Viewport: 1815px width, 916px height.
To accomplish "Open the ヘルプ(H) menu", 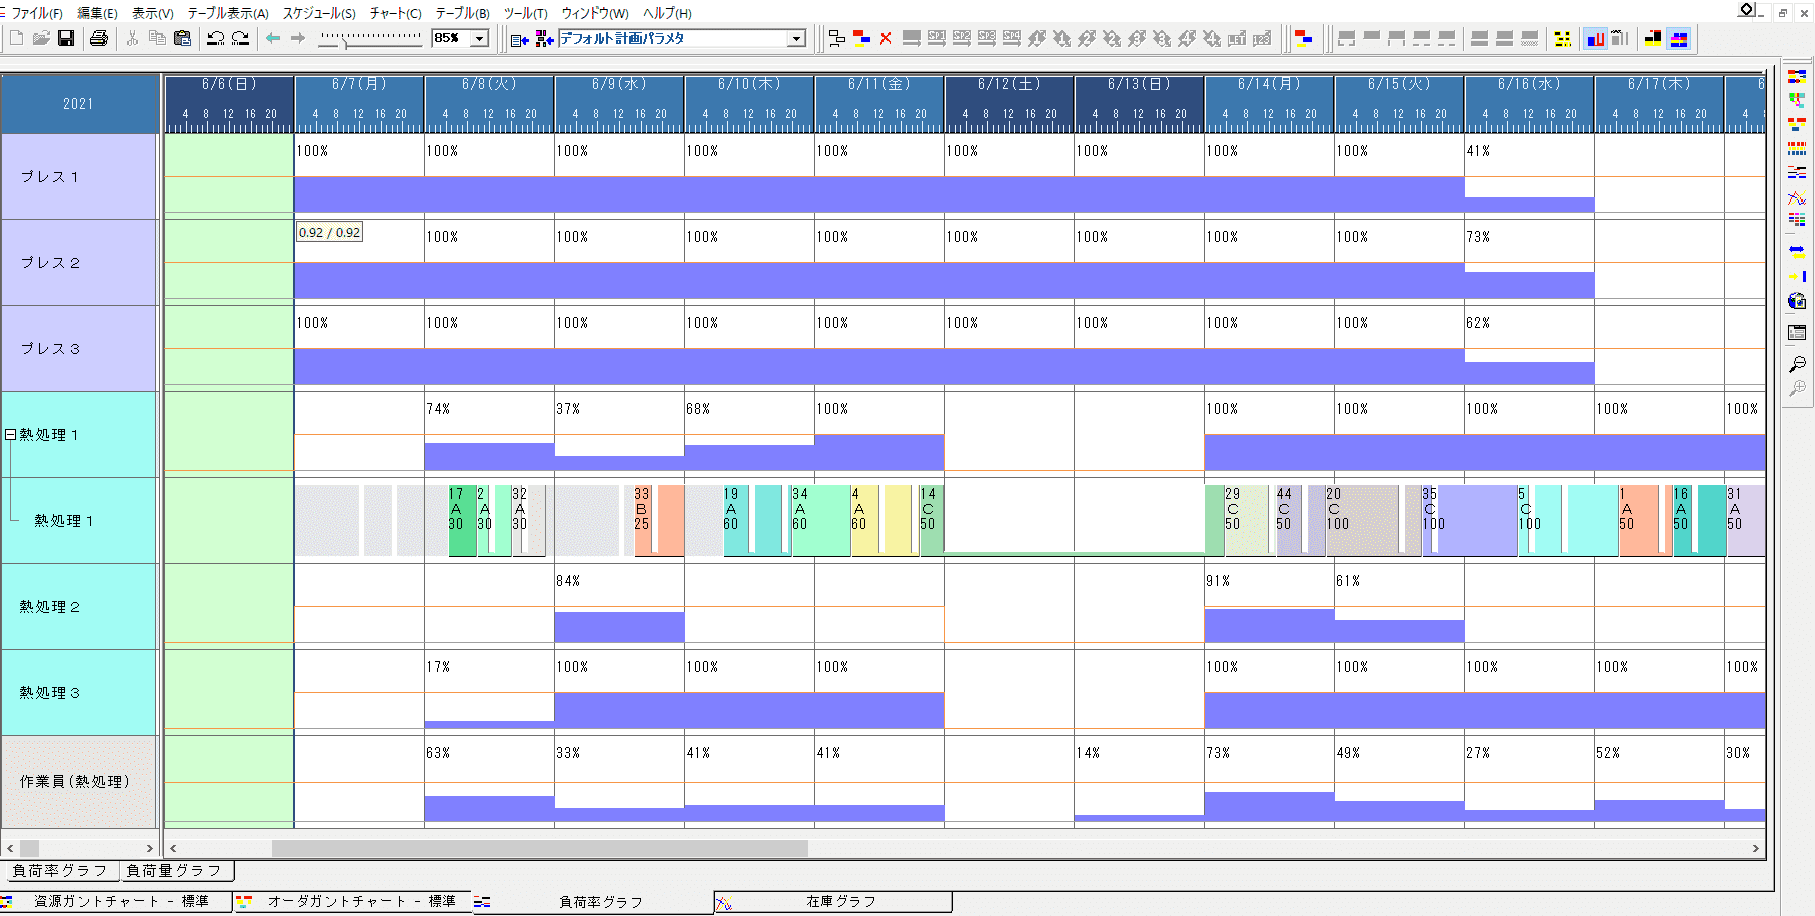I will [666, 13].
